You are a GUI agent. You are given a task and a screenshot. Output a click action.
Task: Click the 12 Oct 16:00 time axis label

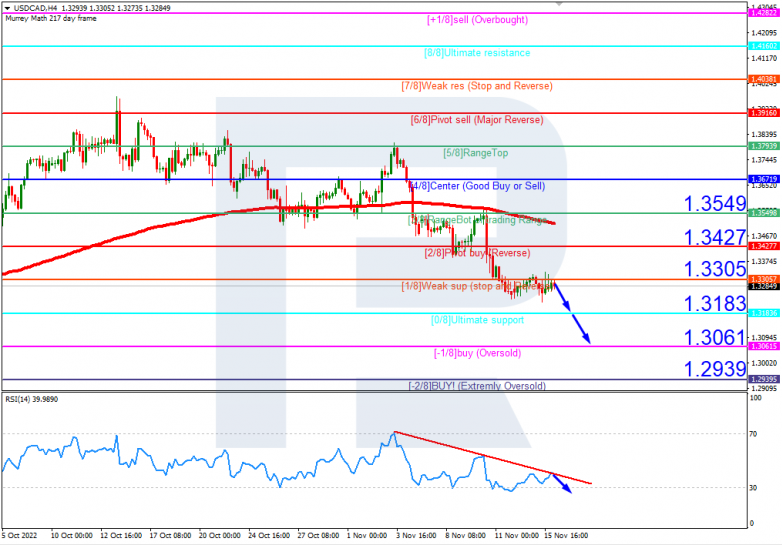click(x=121, y=536)
